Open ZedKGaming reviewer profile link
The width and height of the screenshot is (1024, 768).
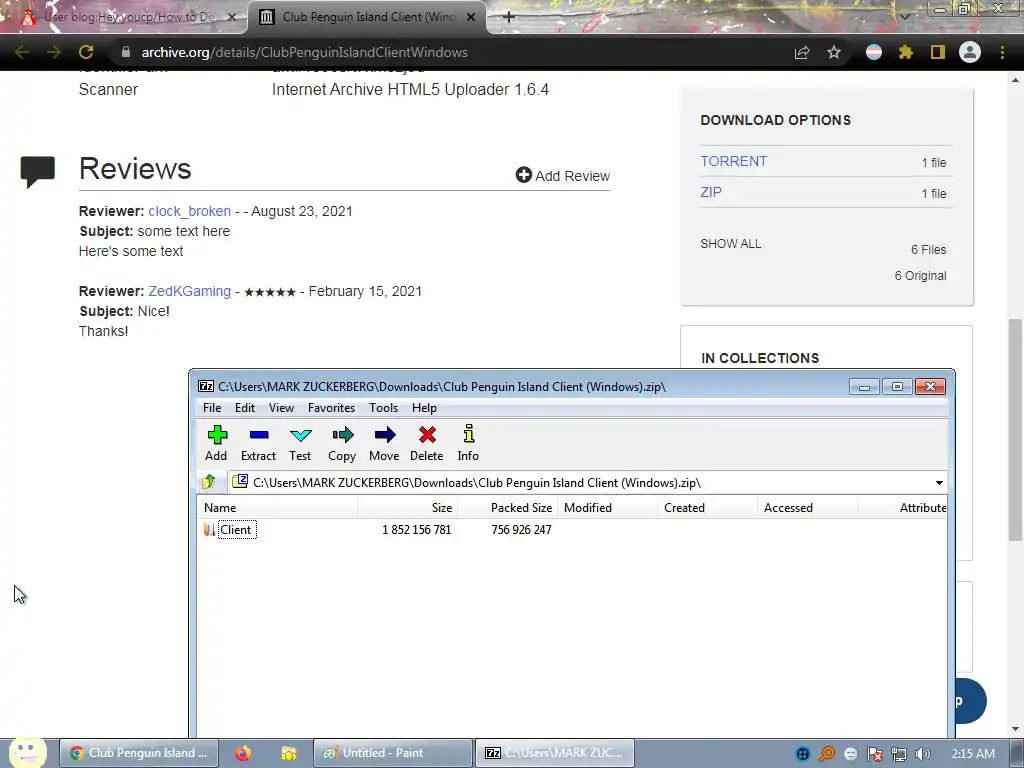coord(189,291)
